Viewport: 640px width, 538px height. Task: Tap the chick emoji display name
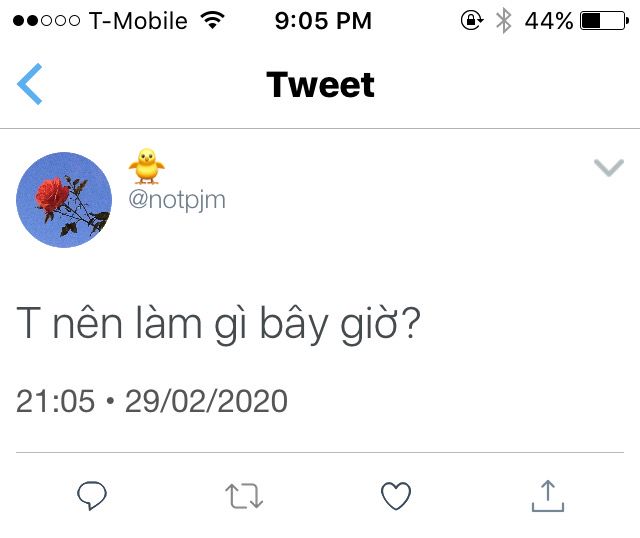pos(147,166)
